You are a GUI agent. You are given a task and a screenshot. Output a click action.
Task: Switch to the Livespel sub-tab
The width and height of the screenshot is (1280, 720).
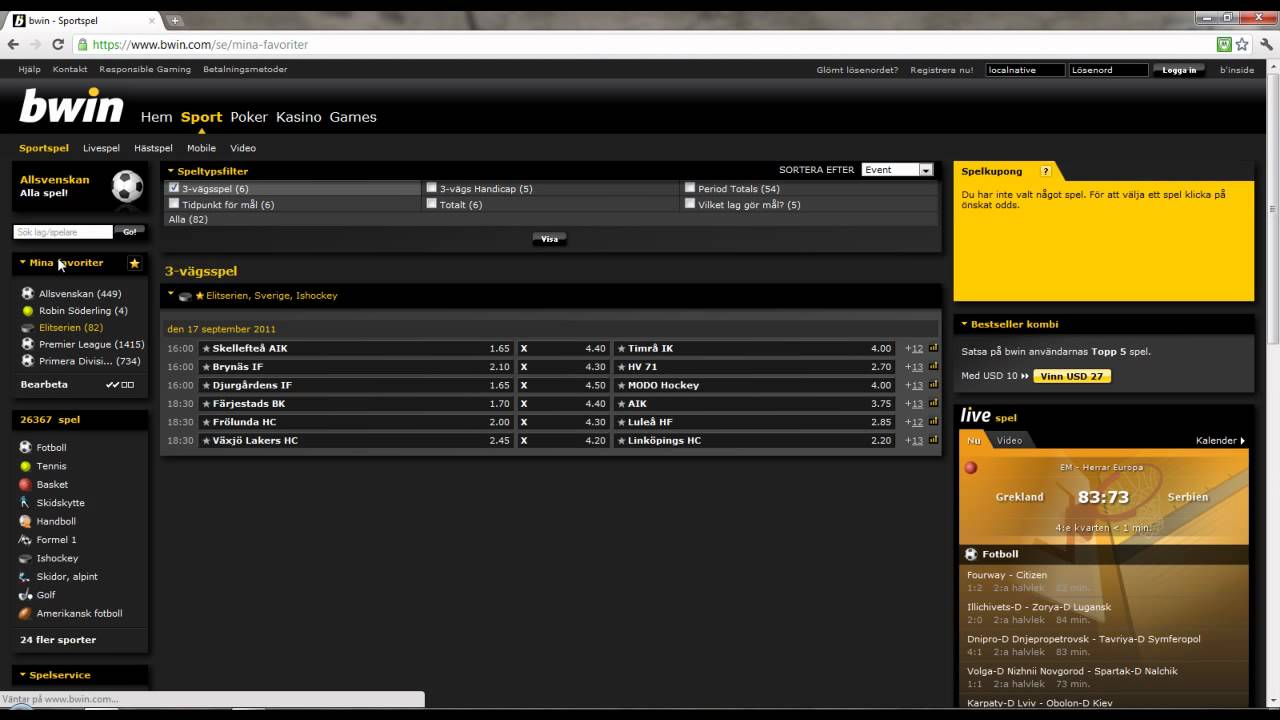101,148
